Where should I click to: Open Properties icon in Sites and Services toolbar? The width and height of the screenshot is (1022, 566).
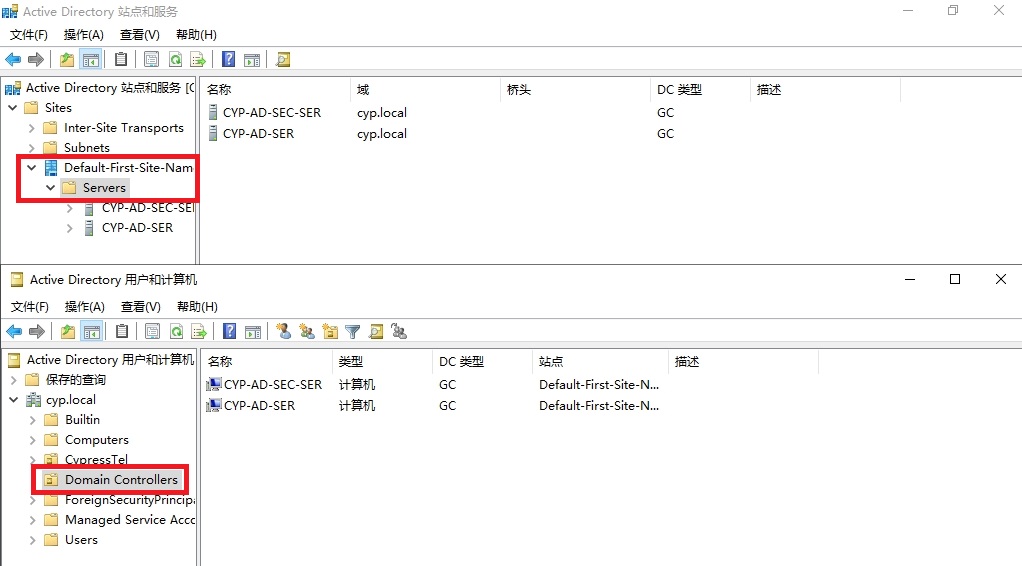click(x=151, y=60)
